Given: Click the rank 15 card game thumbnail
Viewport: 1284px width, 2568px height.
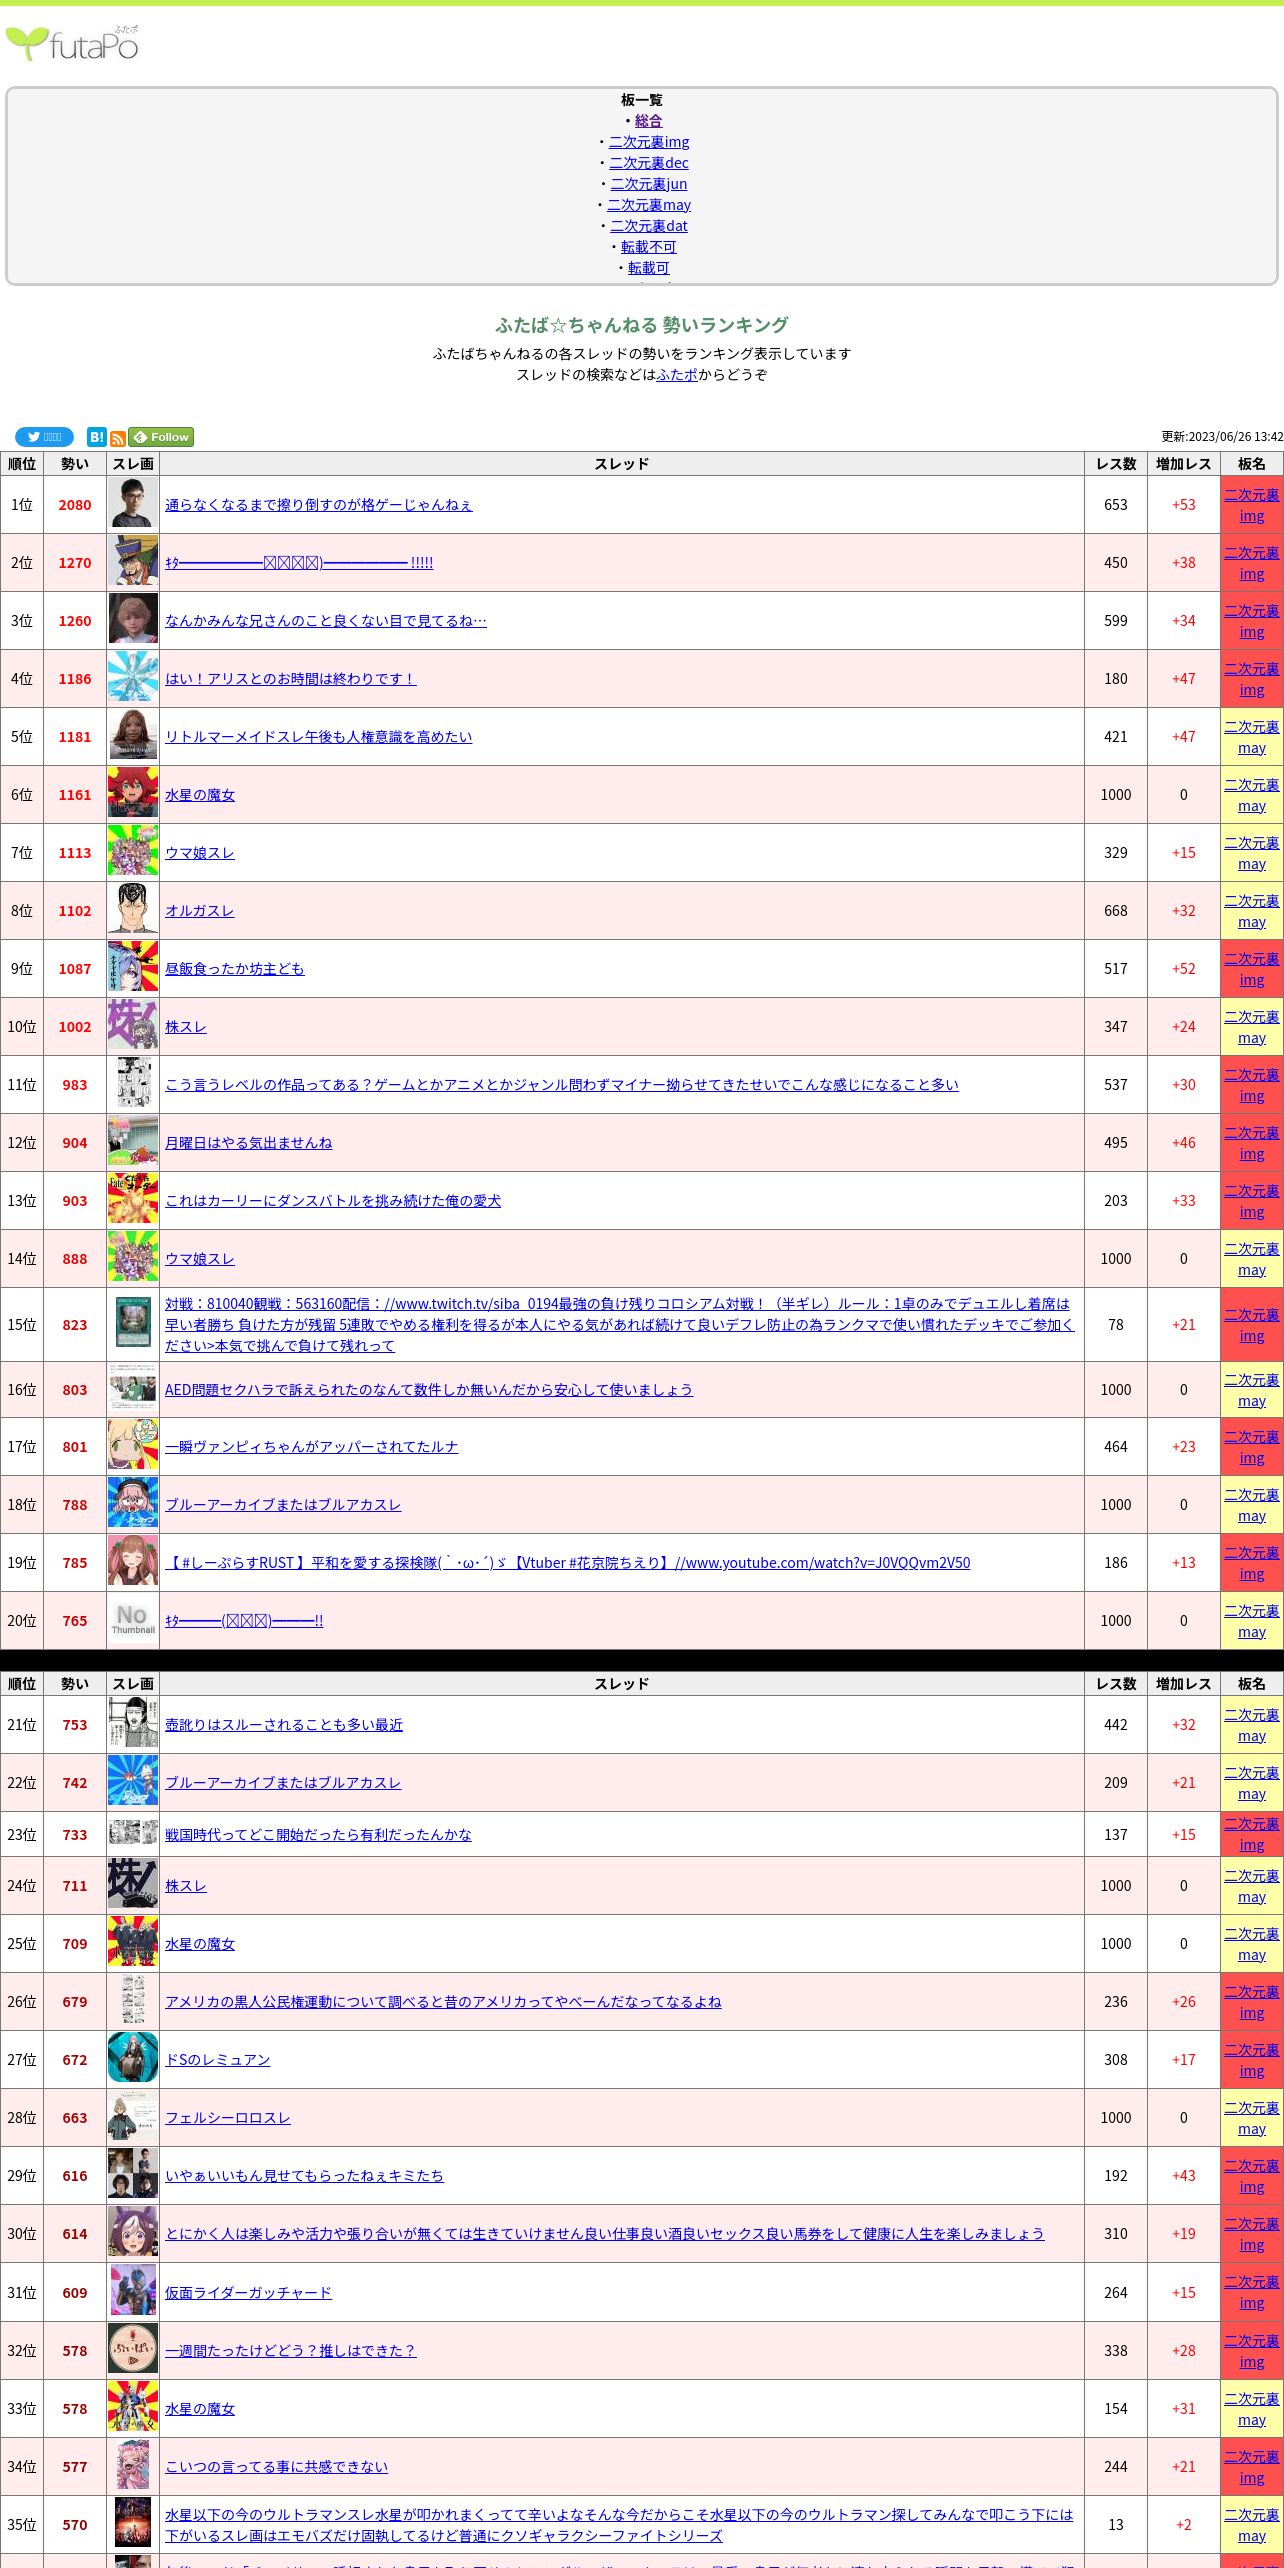Looking at the screenshot, I should 133,1324.
